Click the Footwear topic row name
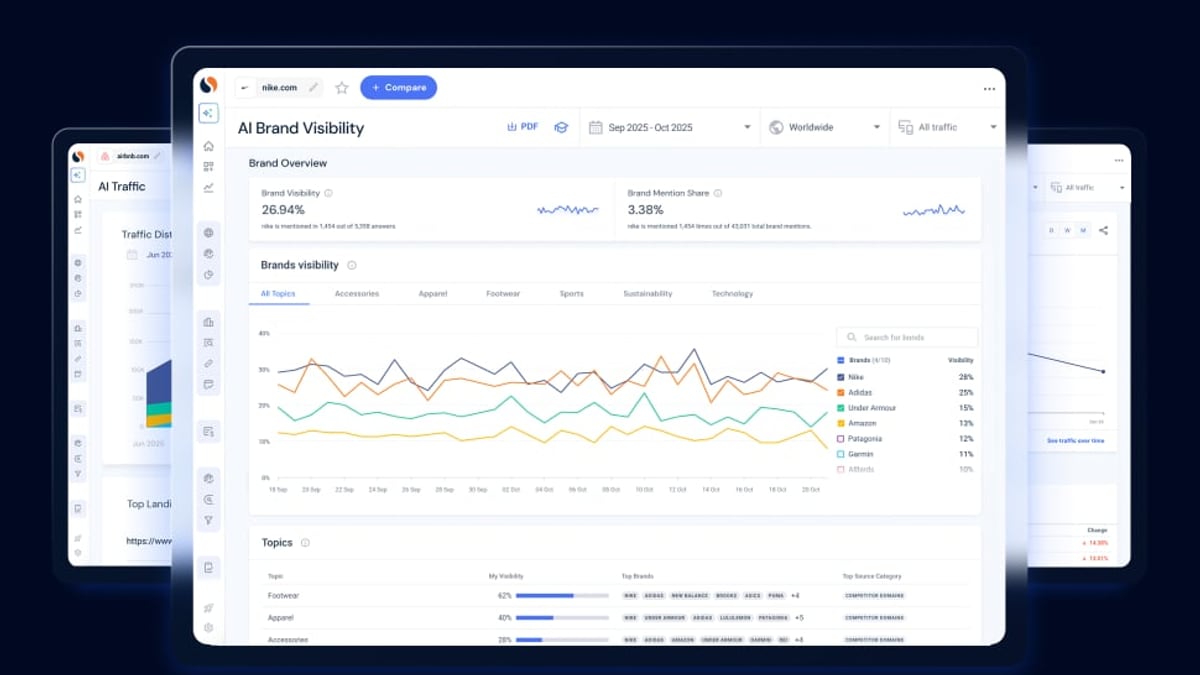 coord(283,595)
